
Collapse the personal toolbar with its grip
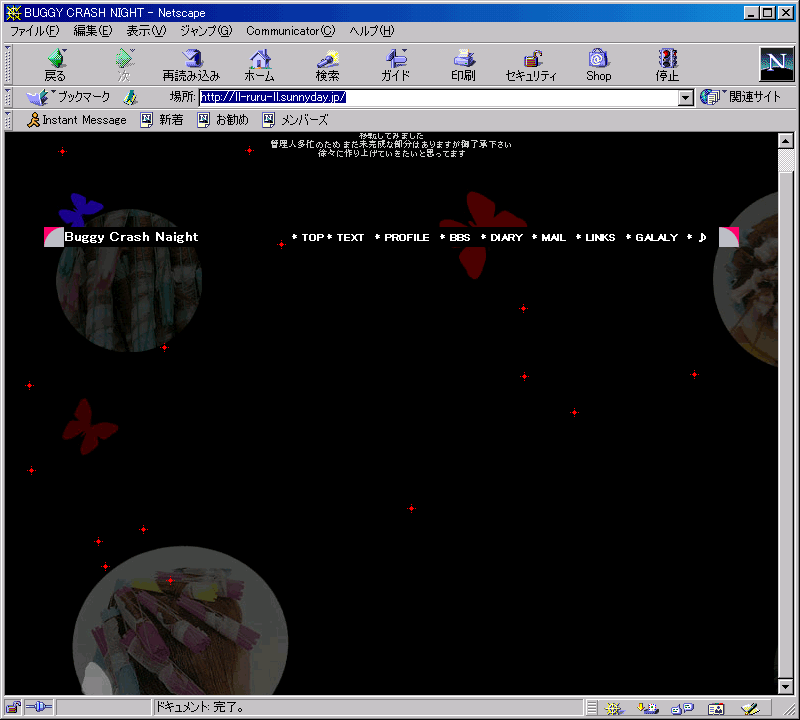8,120
